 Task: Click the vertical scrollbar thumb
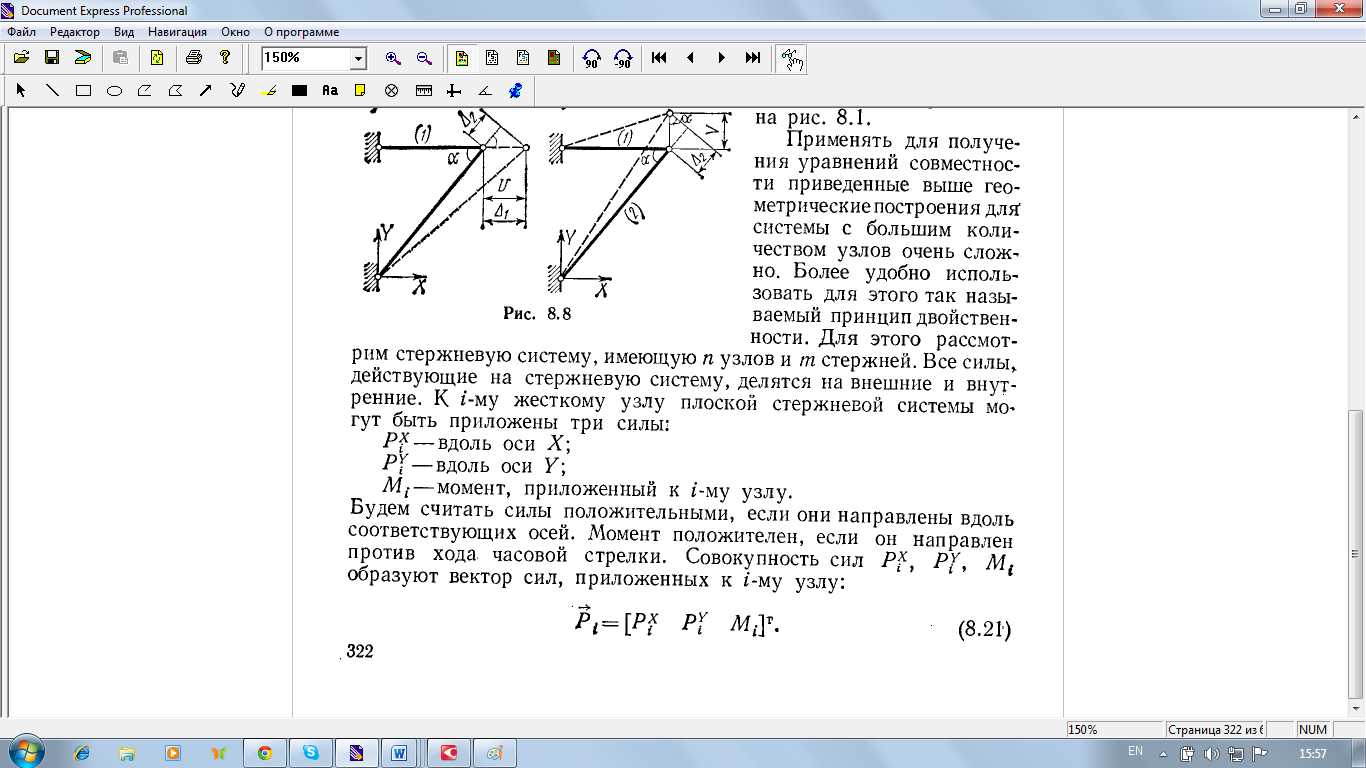coord(1356,554)
